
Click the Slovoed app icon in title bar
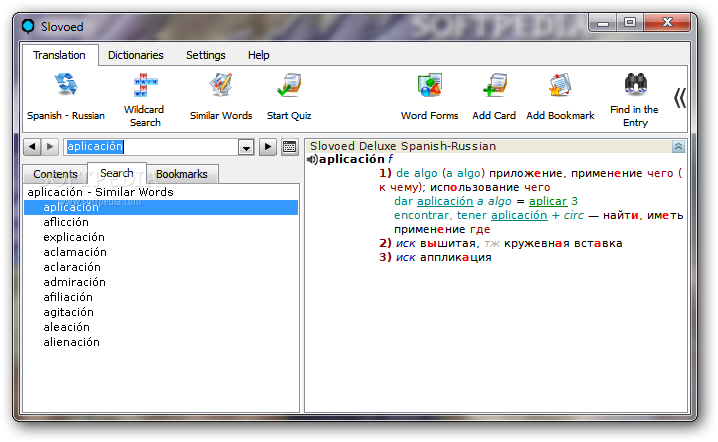(x=28, y=26)
